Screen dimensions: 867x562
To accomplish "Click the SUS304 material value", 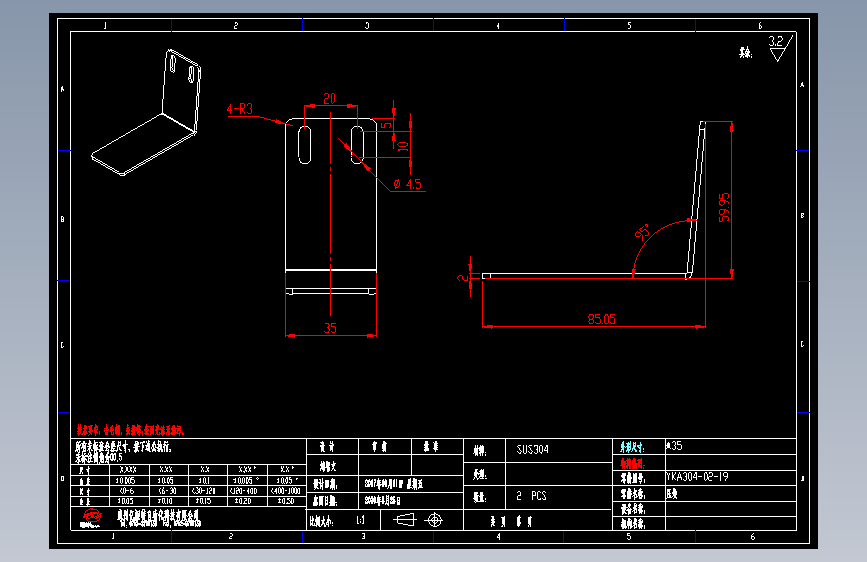I will (532, 449).
